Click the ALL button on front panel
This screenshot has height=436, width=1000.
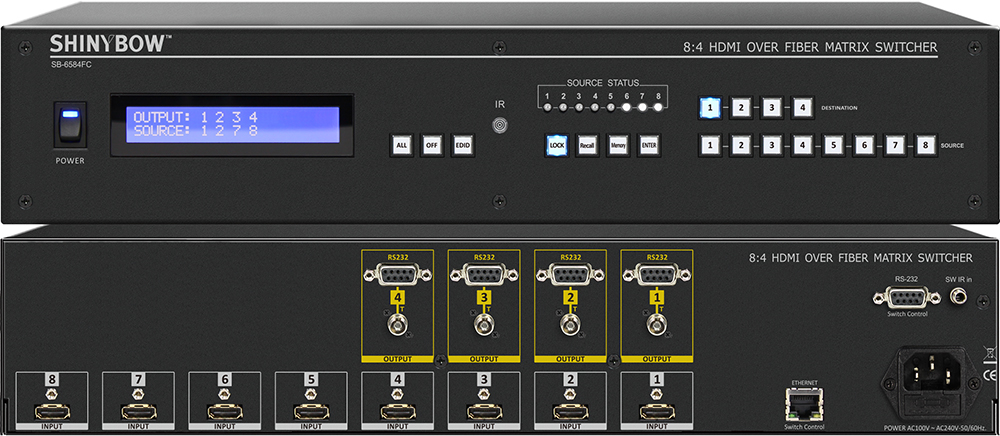[401, 145]
